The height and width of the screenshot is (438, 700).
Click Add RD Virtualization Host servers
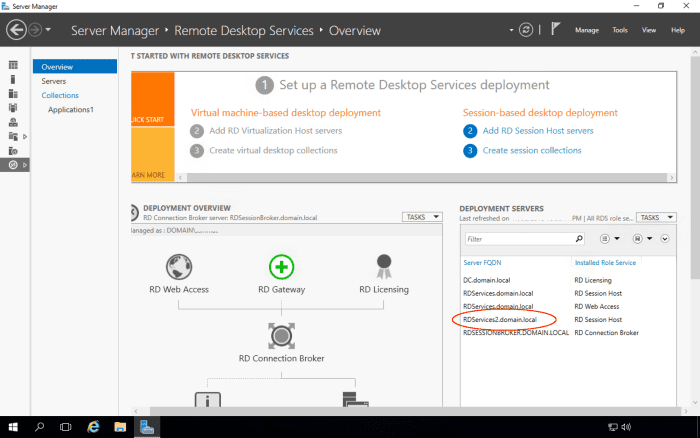pos(275,130)
